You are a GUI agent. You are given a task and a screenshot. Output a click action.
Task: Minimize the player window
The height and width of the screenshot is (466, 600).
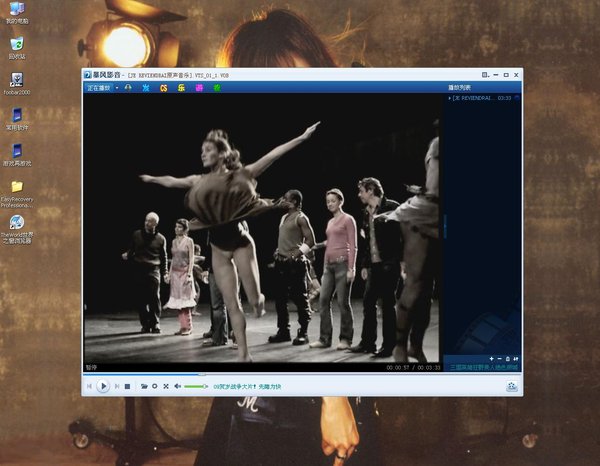(x=496, y=75)
